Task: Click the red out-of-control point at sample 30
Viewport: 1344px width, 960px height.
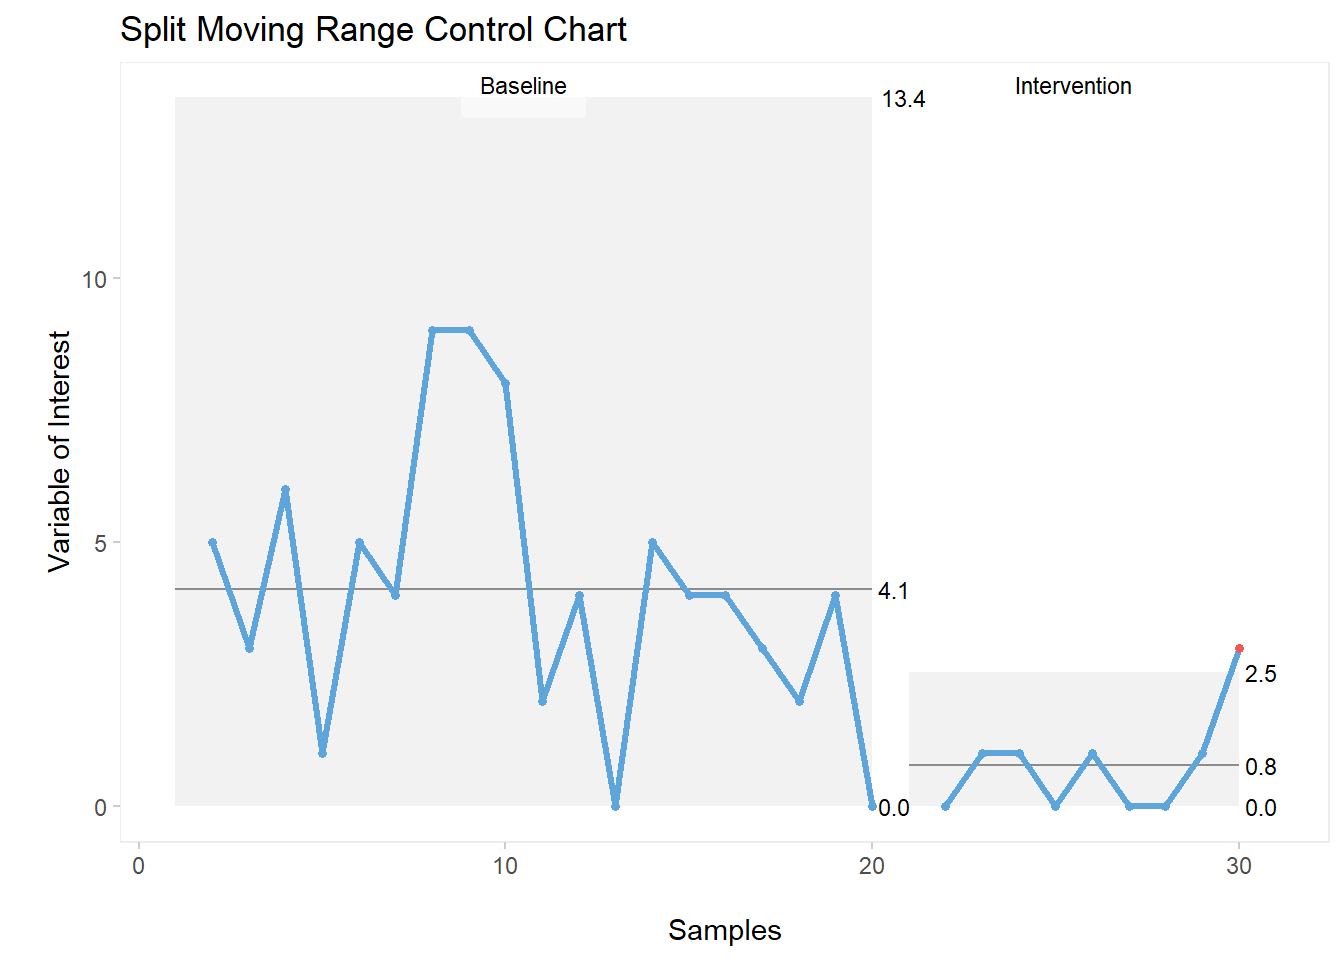Action: pyautogui.click(x=1239, y=648)
